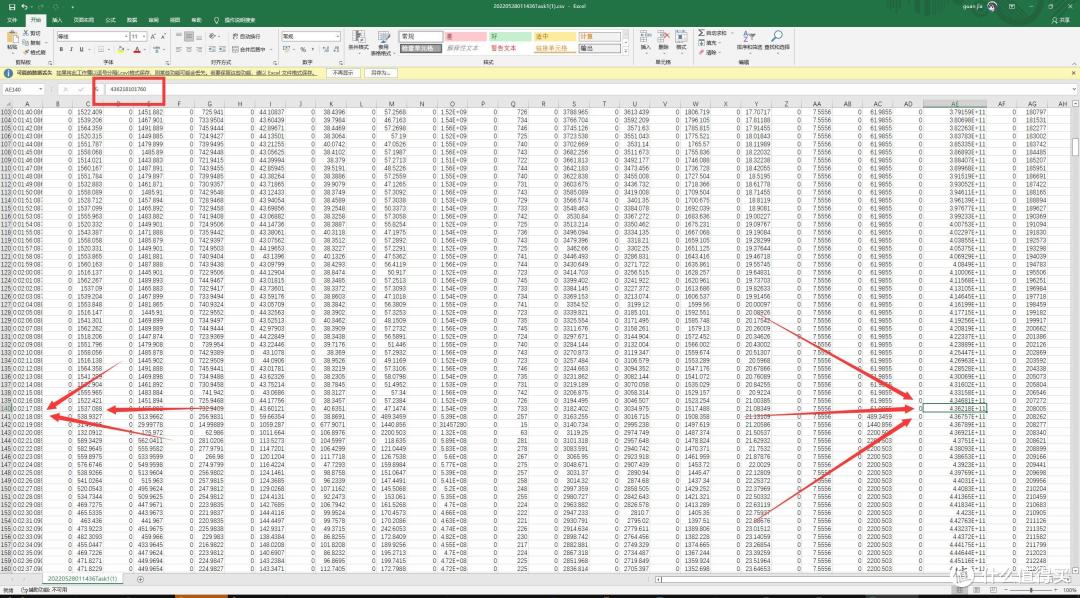Select the Format Painter (格式刷) brush

[26, 52]
